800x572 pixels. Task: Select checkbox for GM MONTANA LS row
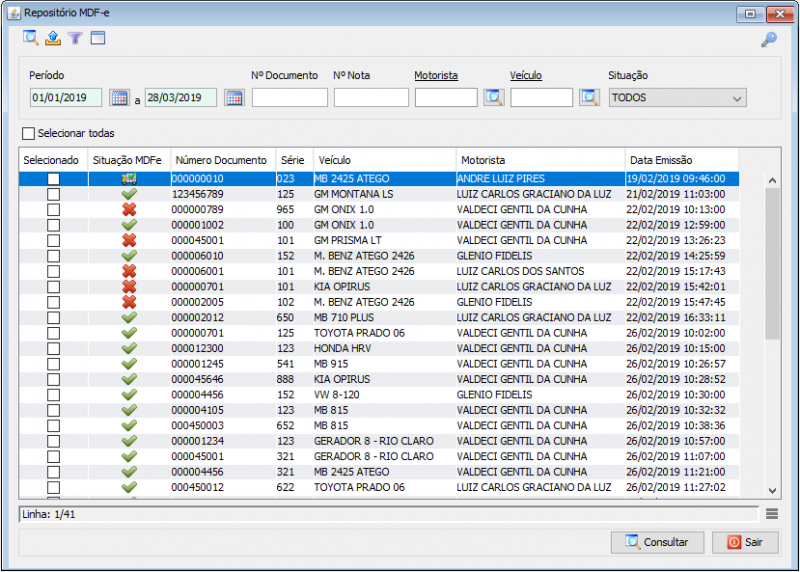point(53,194)
